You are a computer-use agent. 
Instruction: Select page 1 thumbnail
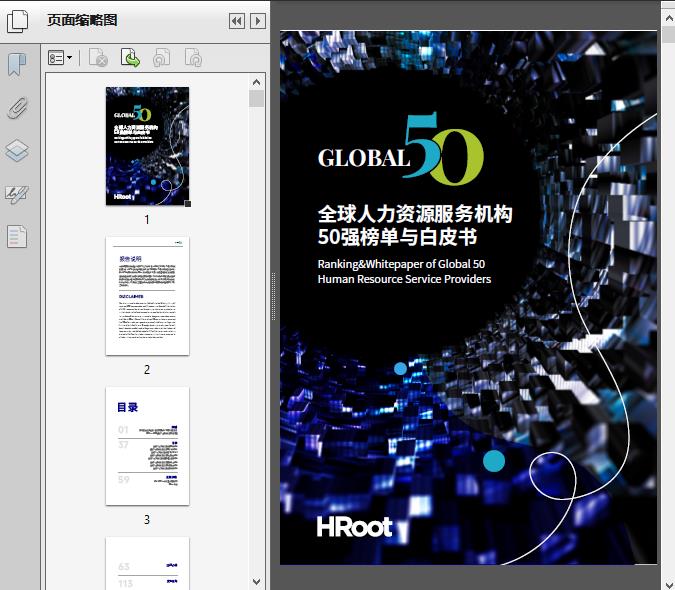pyautogui.click(x=148, y=146)
